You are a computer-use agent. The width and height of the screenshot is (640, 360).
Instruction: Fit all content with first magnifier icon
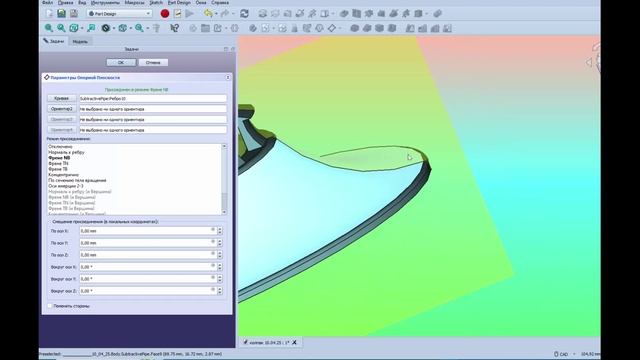tap(49, 28)
